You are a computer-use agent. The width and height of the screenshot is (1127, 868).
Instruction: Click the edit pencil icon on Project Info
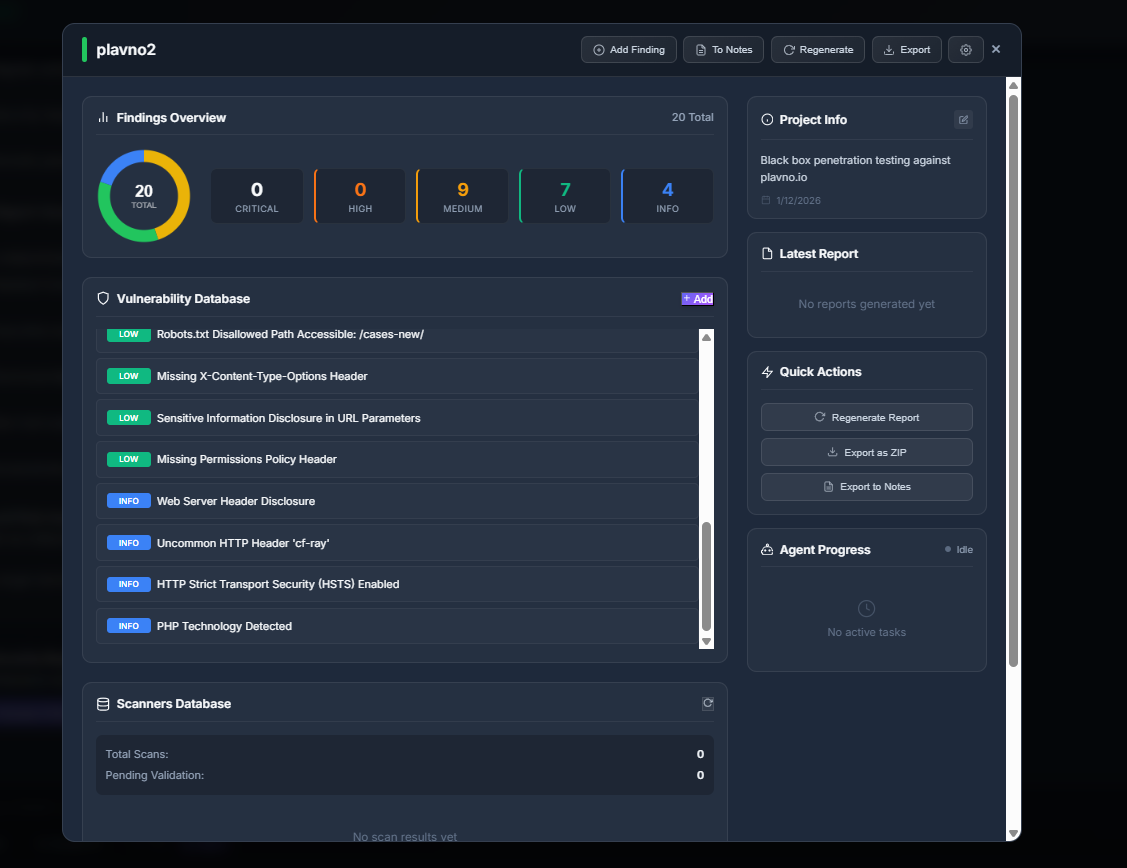click(x=962, y=119)
